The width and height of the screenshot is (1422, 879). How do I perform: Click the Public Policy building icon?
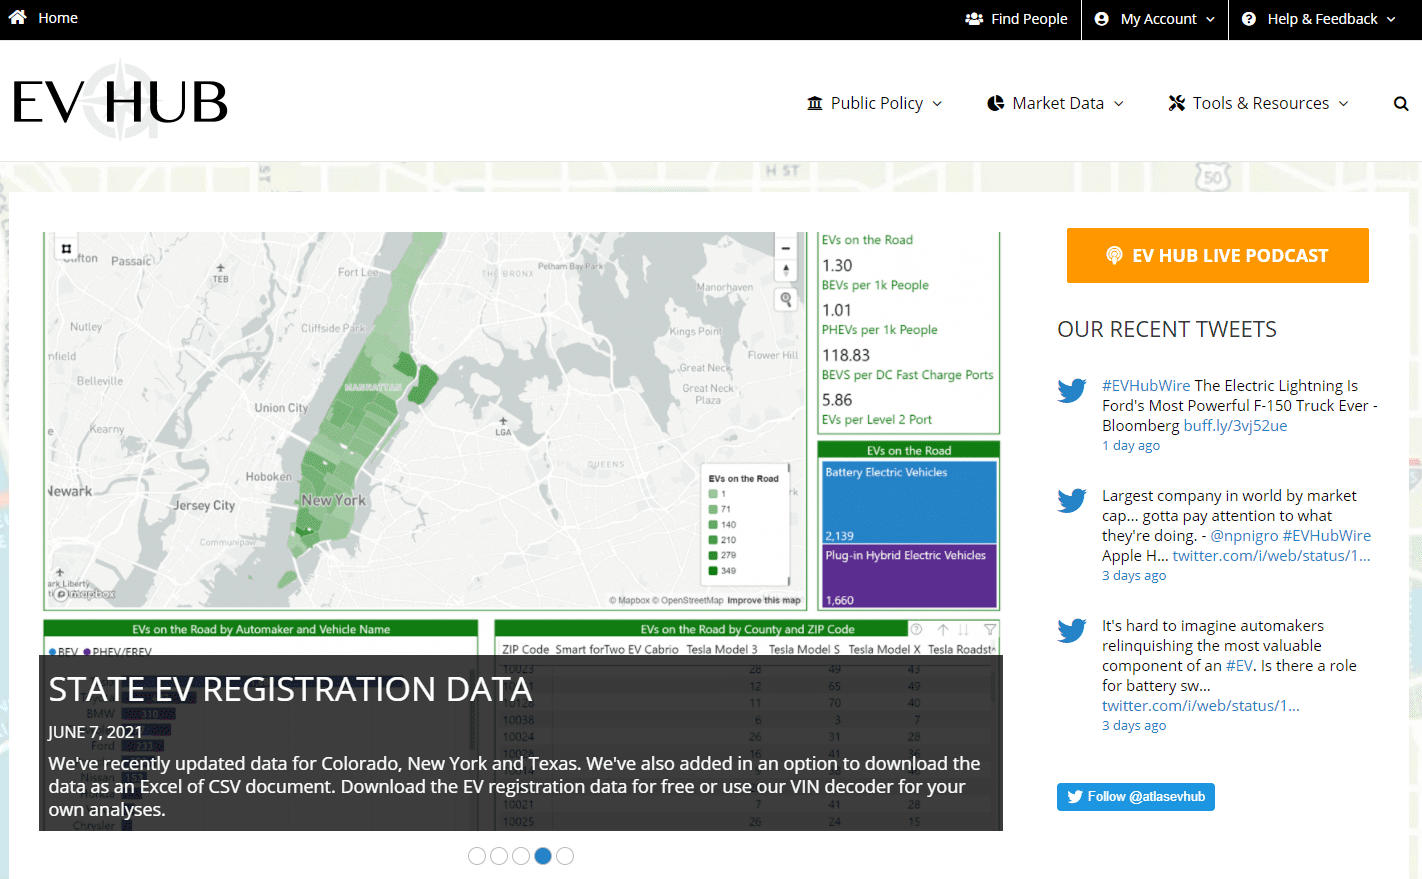click(815, 103)
